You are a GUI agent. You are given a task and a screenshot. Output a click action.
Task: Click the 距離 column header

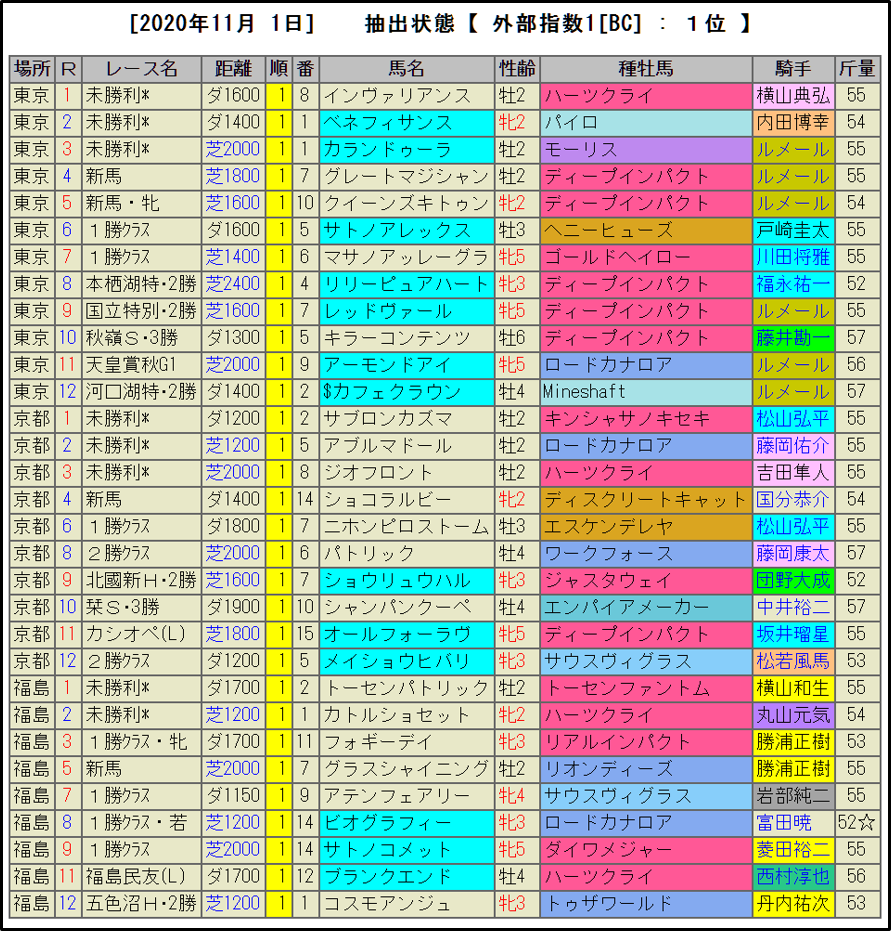[x=232, y=69]
